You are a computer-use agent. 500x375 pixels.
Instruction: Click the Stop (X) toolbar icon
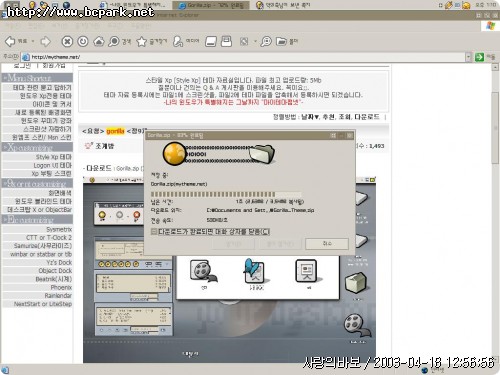(x=67, y=41)
